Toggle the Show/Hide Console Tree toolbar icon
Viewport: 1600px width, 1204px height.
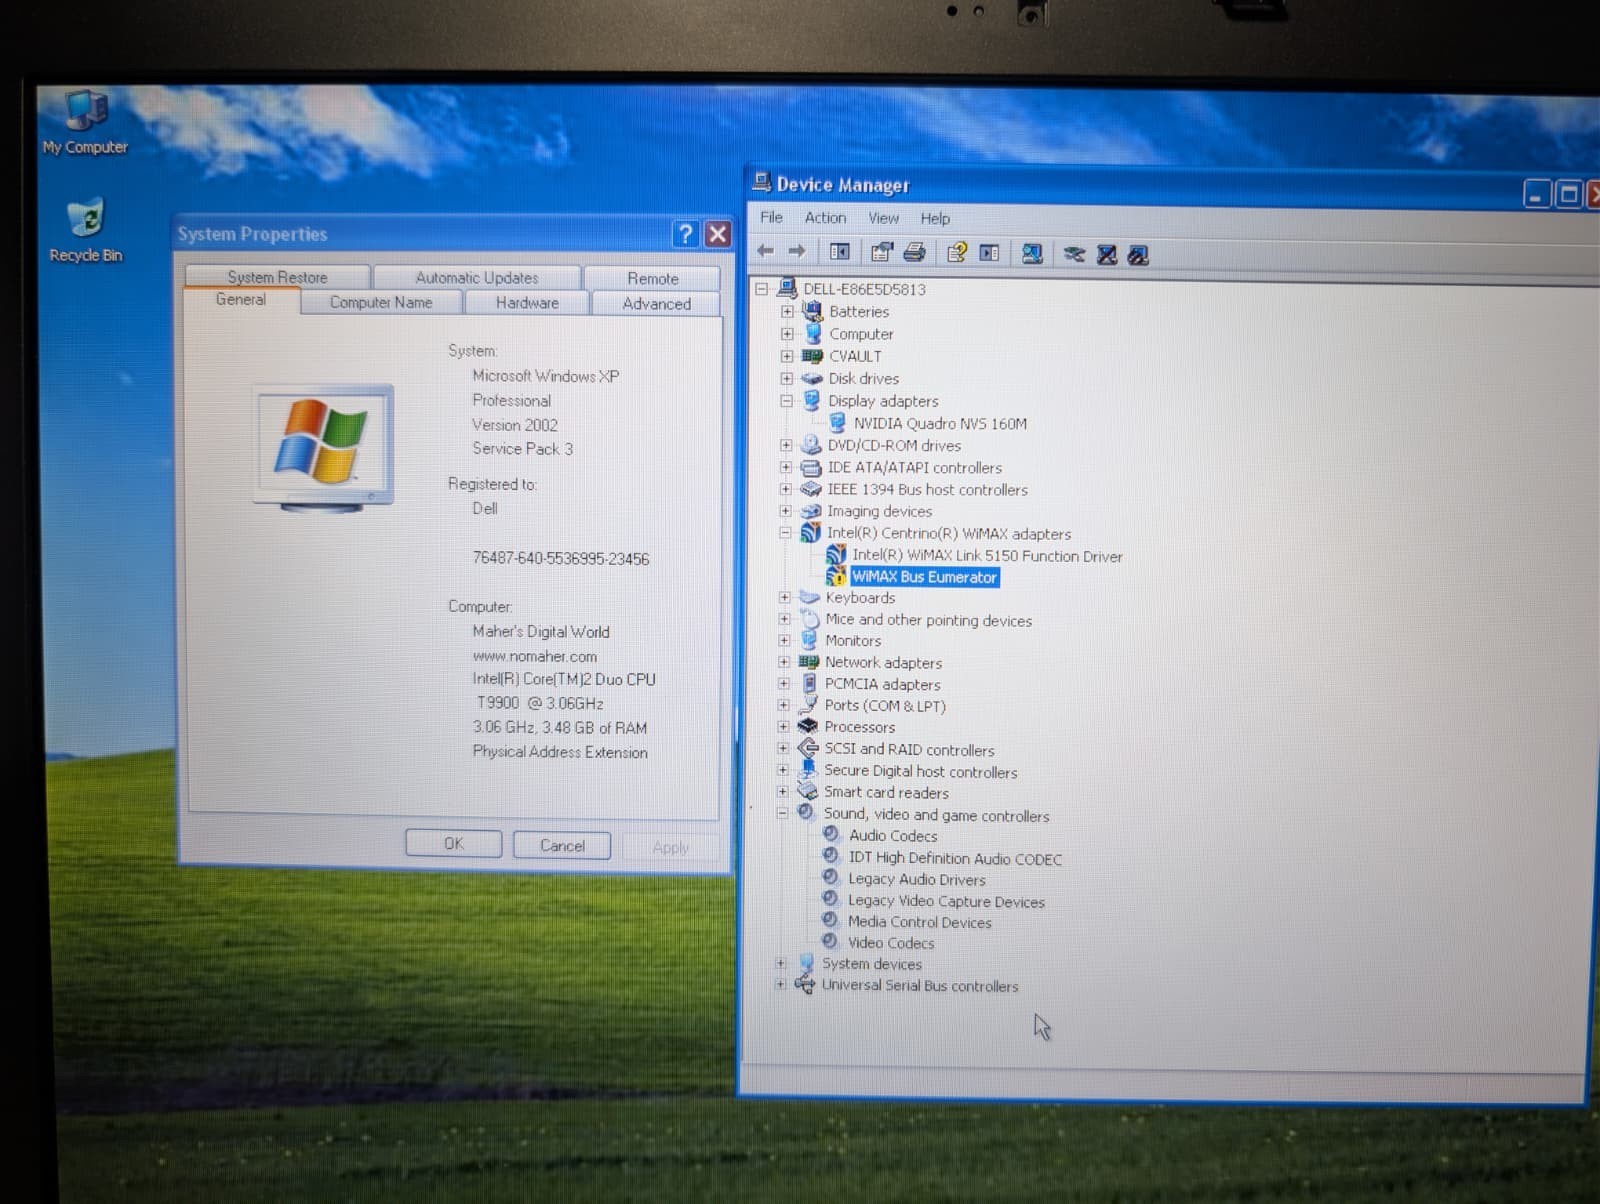[x=840, y=252]
